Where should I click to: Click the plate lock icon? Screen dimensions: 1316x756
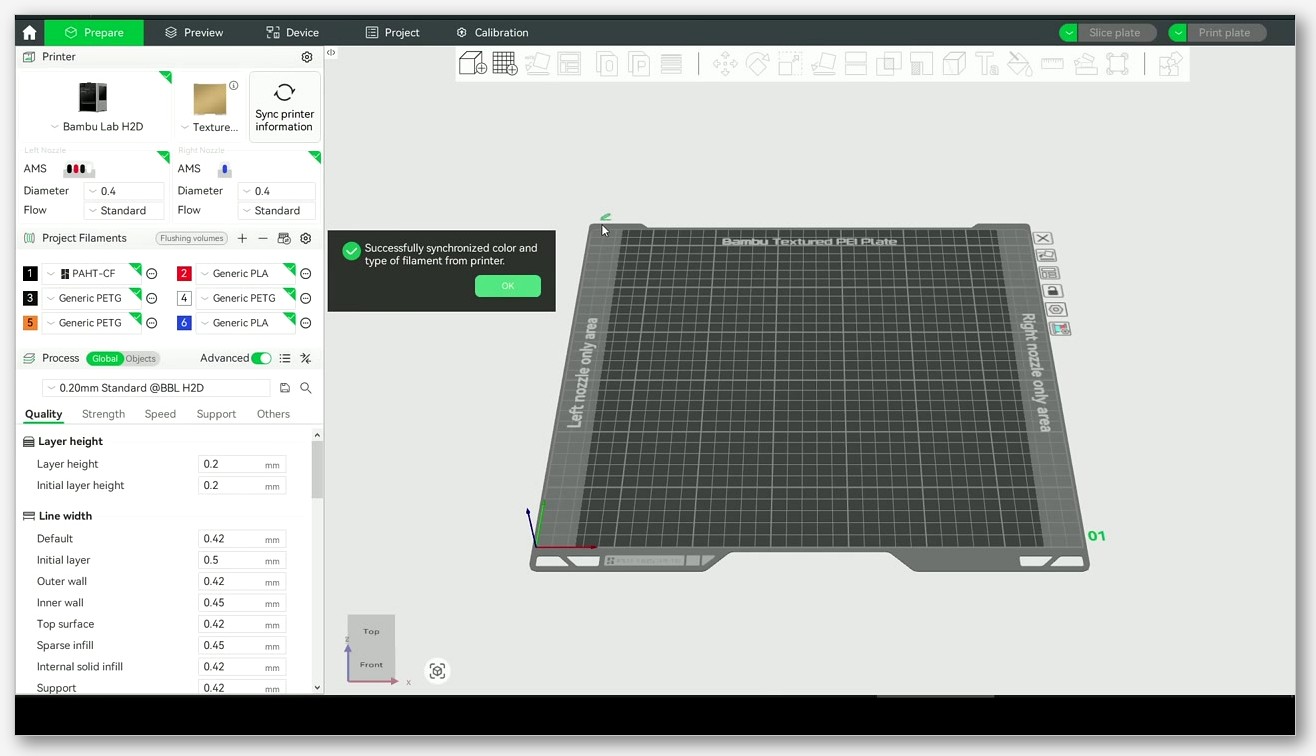(1052, 291)
